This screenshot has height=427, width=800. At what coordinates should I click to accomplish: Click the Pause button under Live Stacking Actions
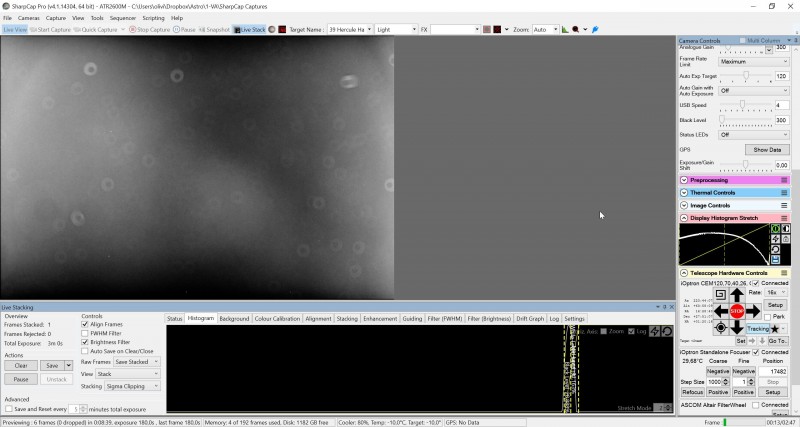click(x=21, y=379)
